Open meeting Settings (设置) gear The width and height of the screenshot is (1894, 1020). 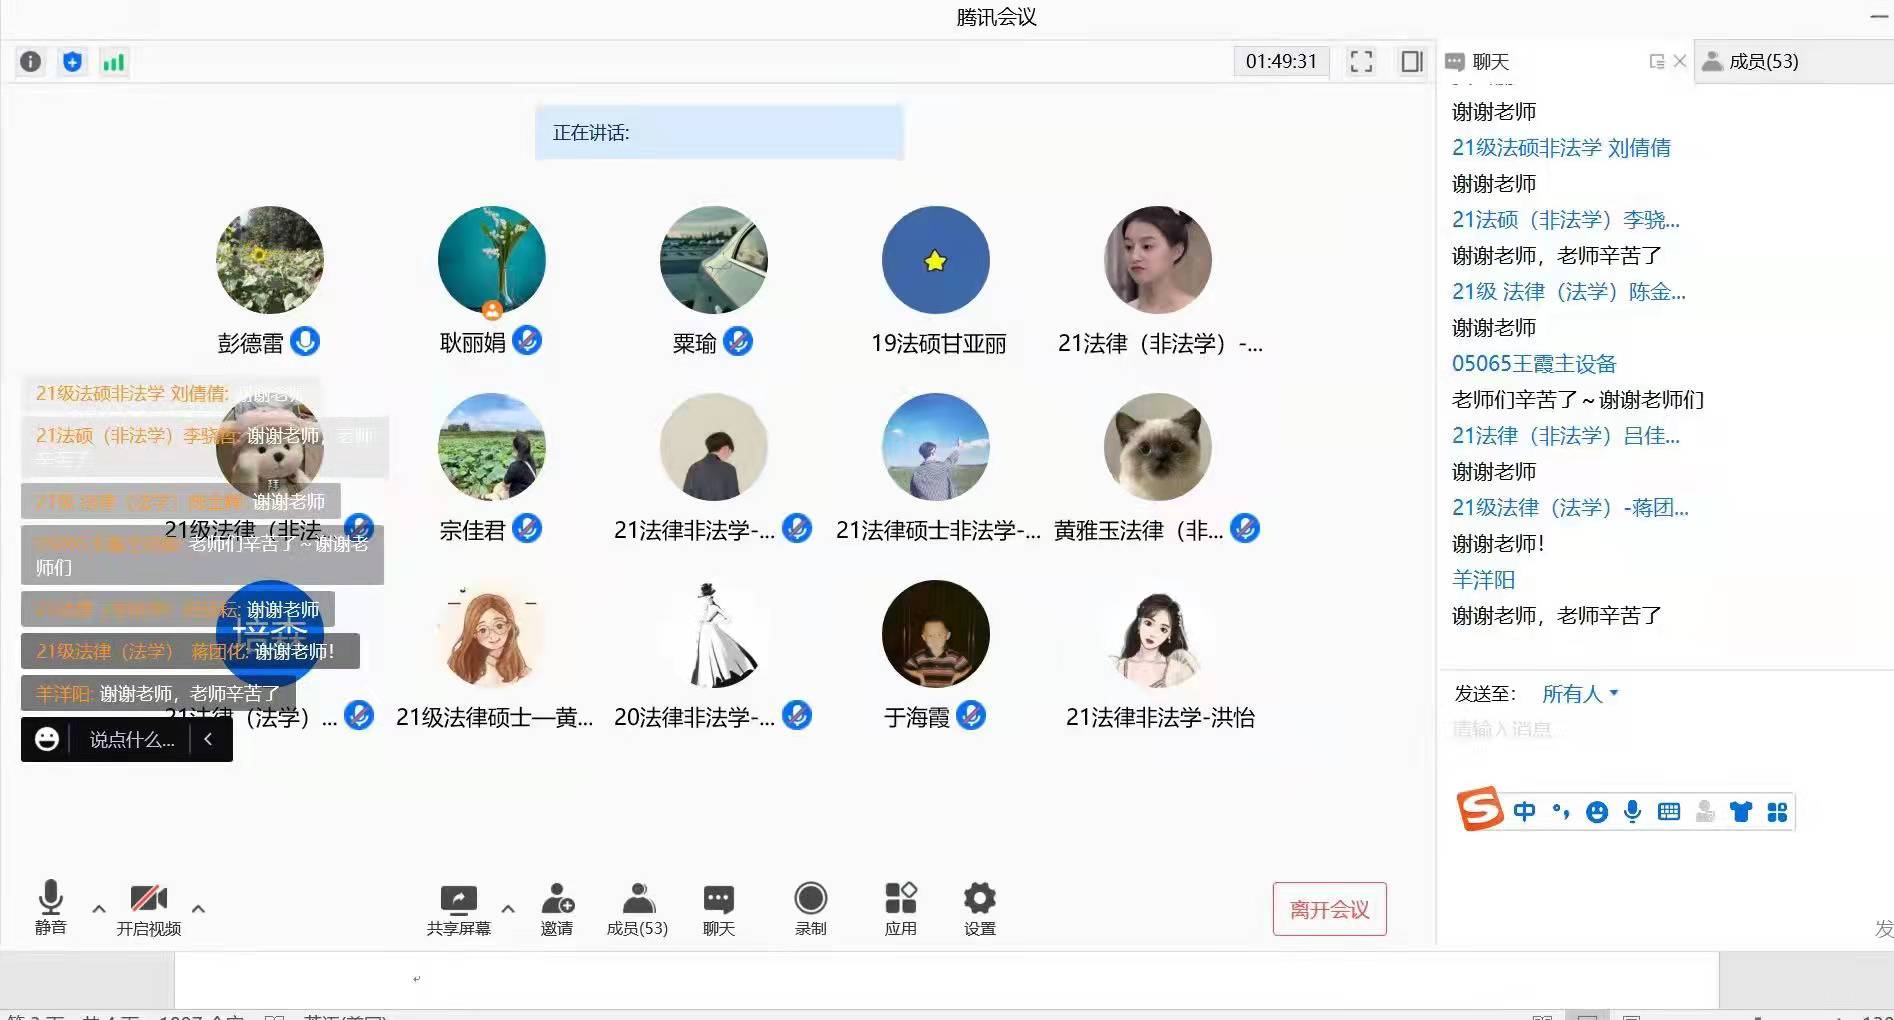click(x=979, y=909)
